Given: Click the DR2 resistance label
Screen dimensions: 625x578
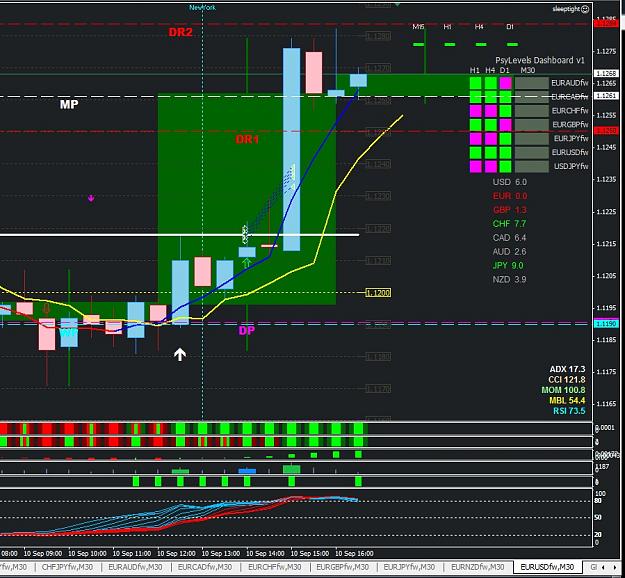Looking at the screenshot, I should point(180,32).
